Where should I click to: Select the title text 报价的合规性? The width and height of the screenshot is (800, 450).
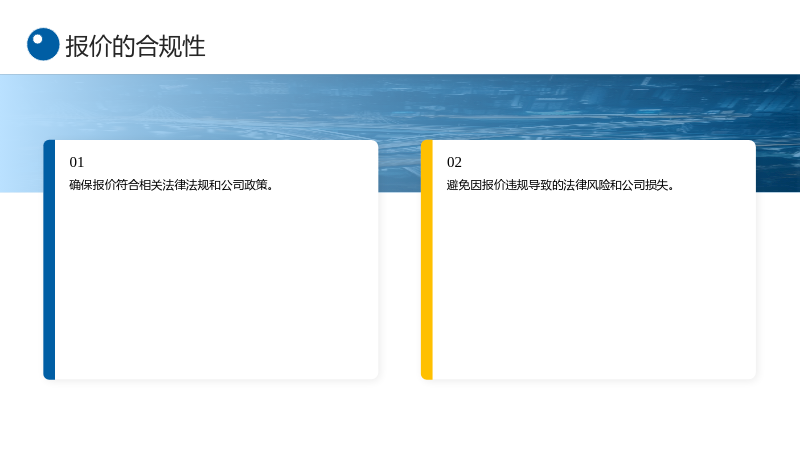135,46
